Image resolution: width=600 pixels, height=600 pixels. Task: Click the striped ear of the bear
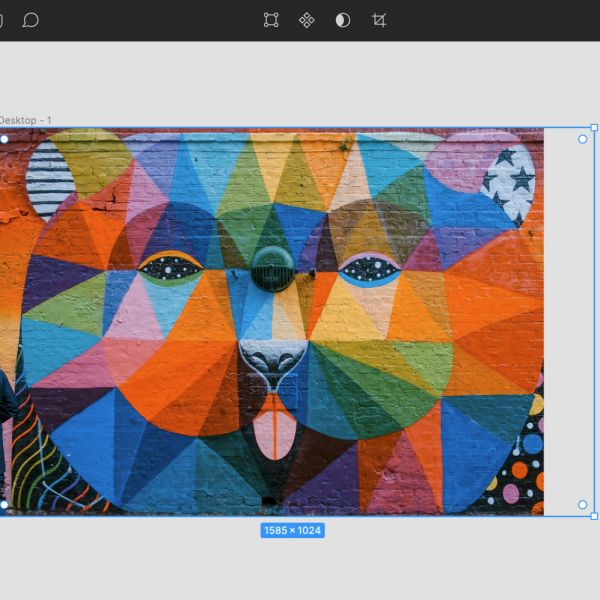pyautogui.click(x=48, y=180)
